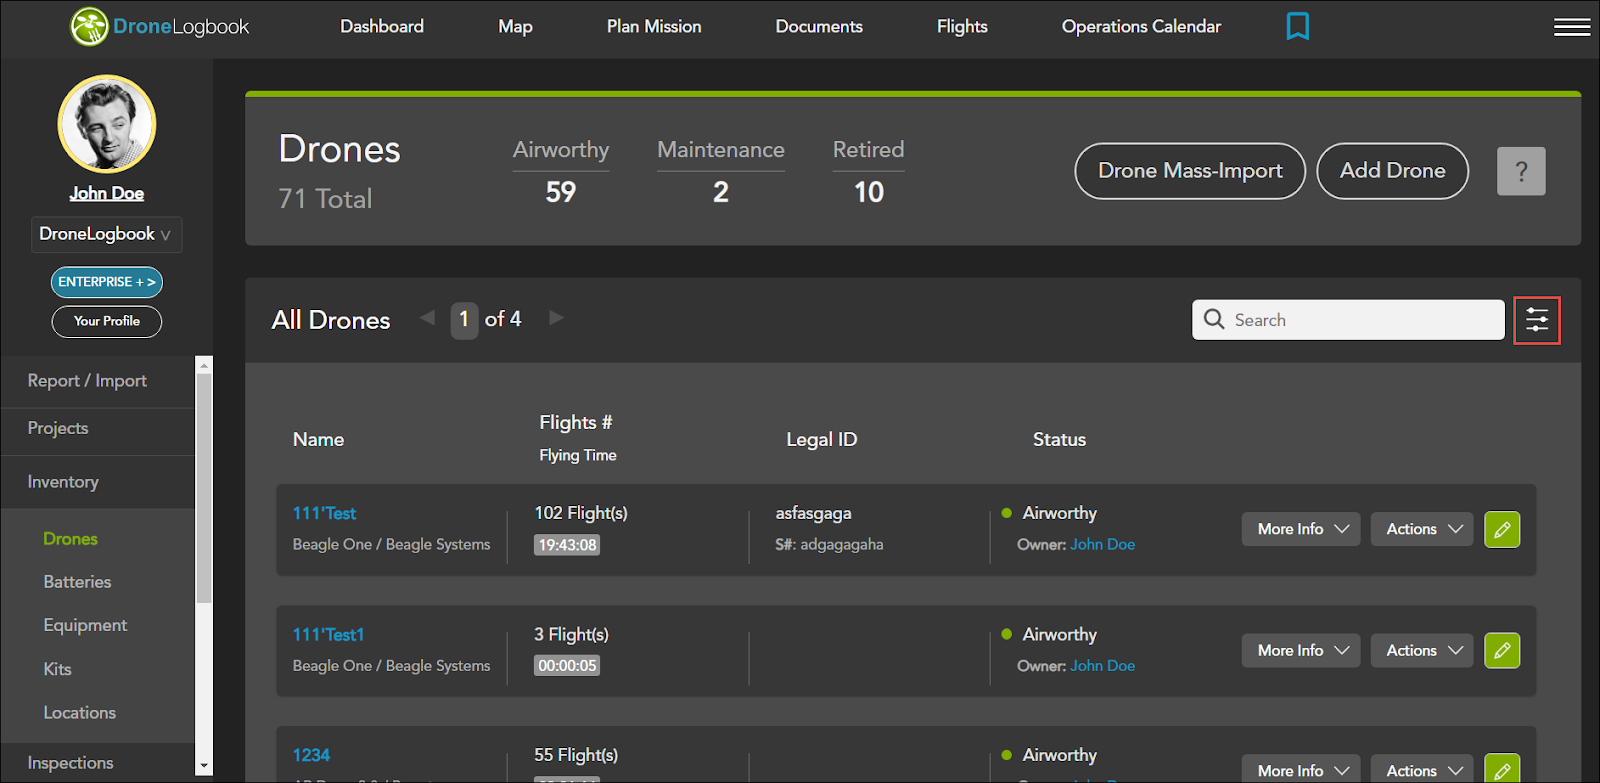Click the 00:00:05 flying time badge
The height and width of the screenshot is (783, 1600).
coord(567,666)
